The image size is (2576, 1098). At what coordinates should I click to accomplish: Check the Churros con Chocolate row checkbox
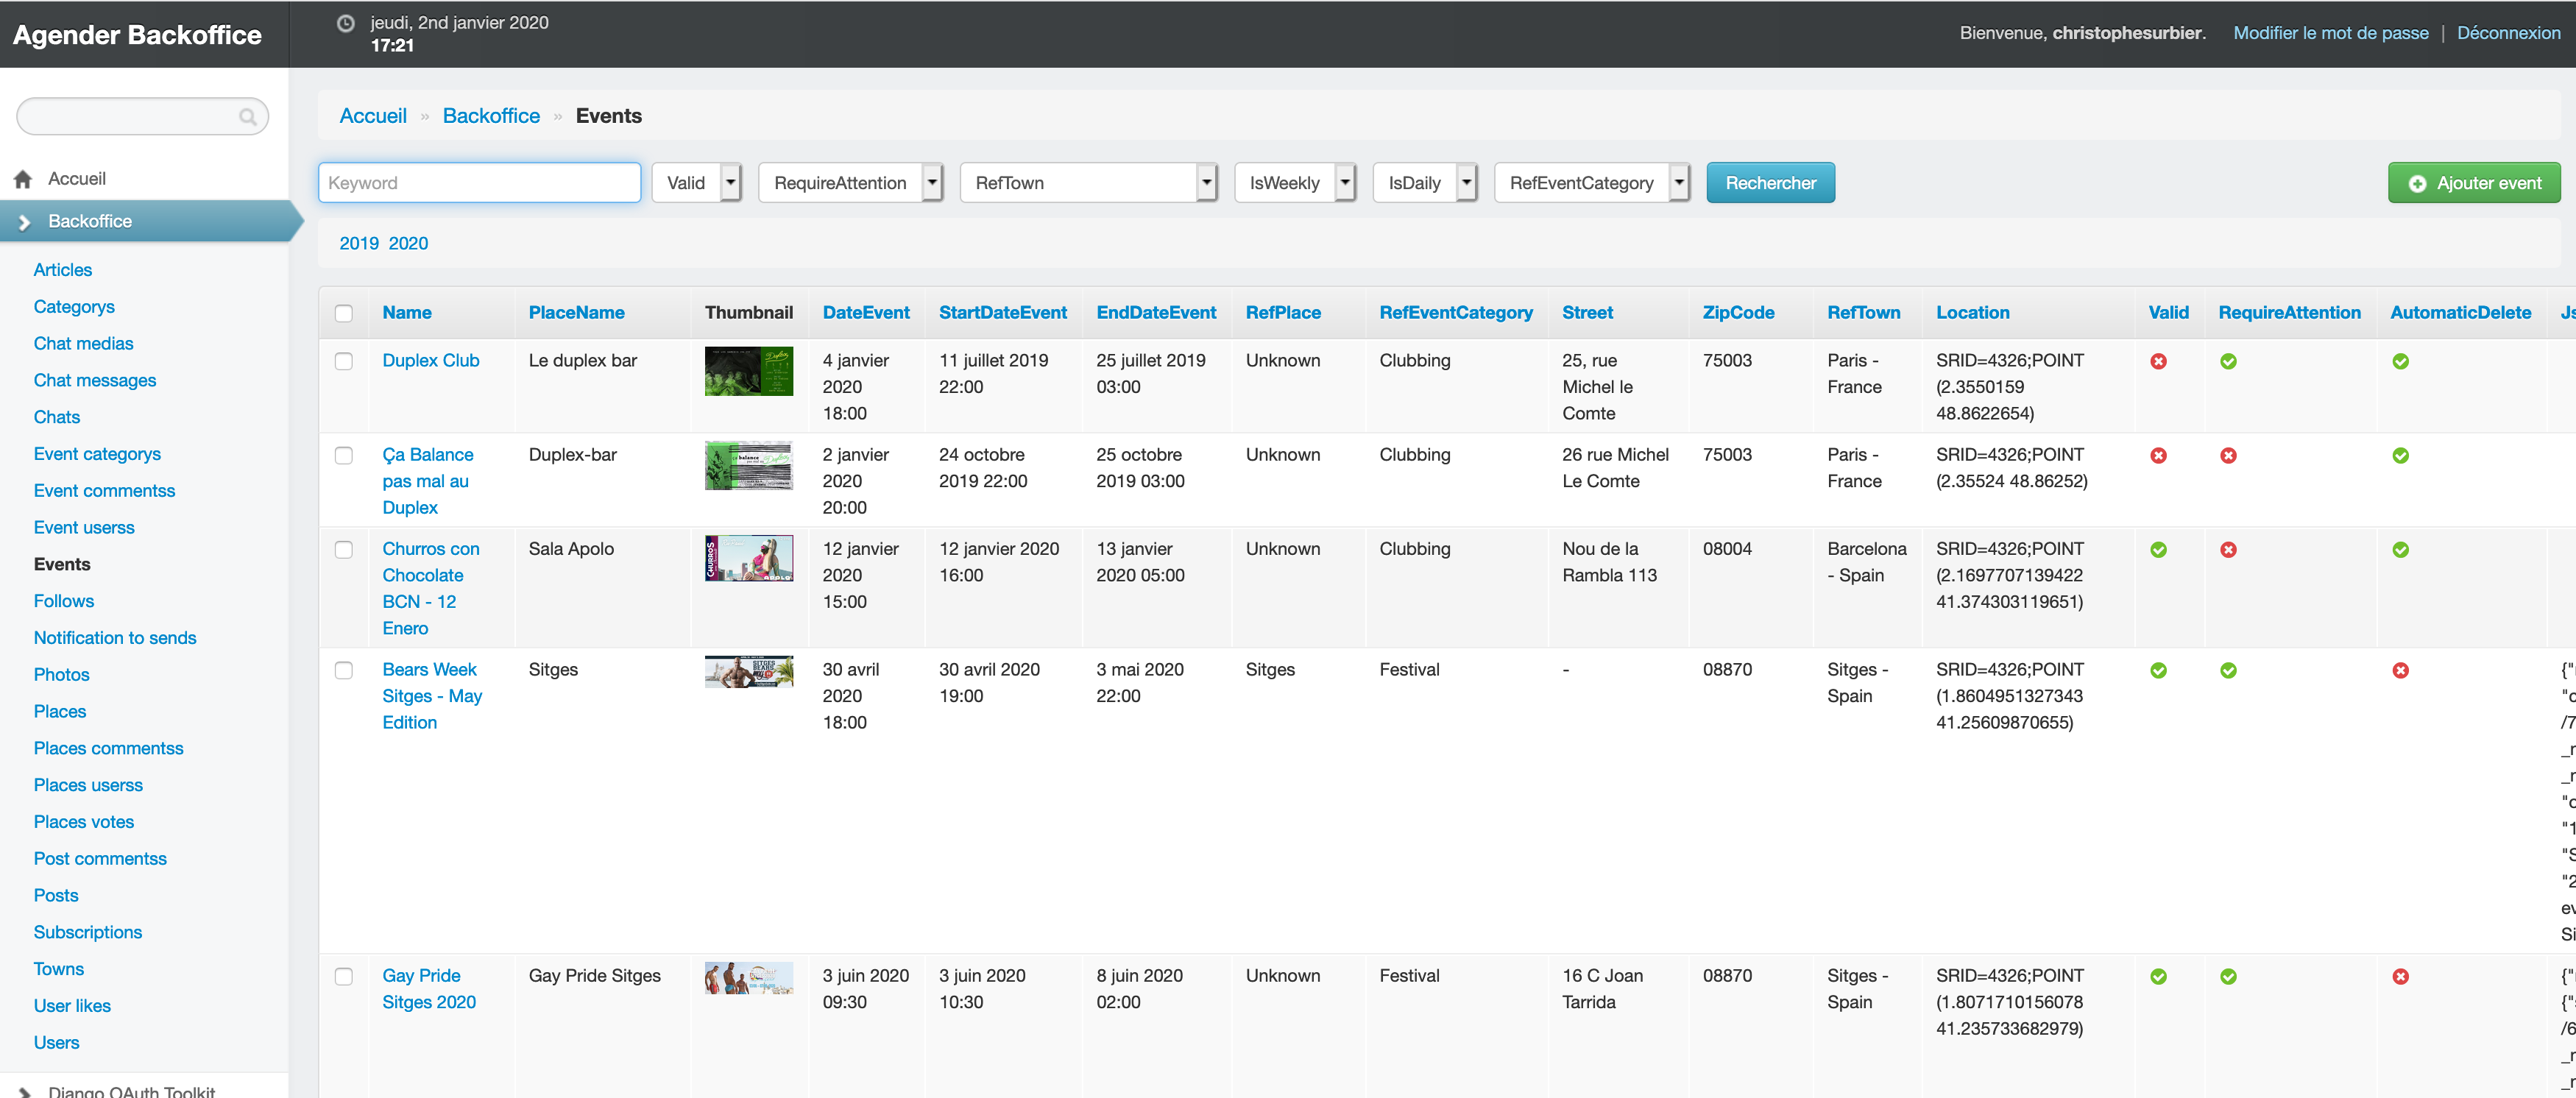coord(344,549)
